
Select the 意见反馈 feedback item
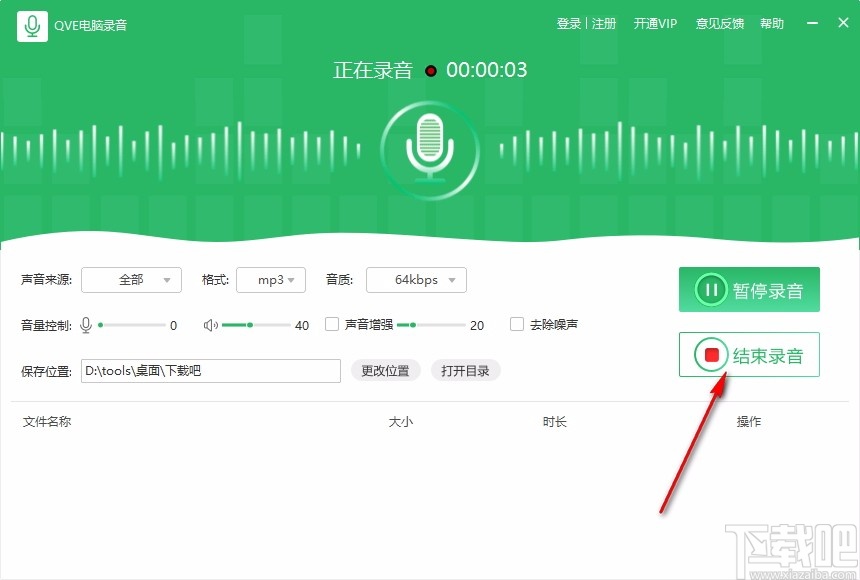pyautogui.click(x=719, y=23)
